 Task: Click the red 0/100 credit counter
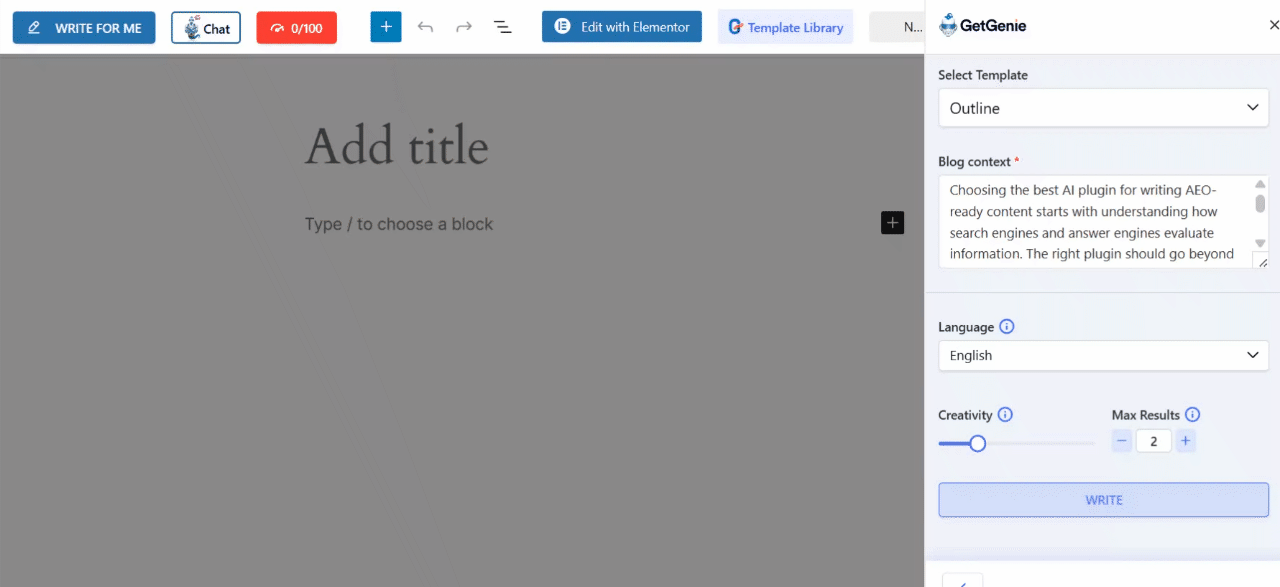tap(296, 26)
